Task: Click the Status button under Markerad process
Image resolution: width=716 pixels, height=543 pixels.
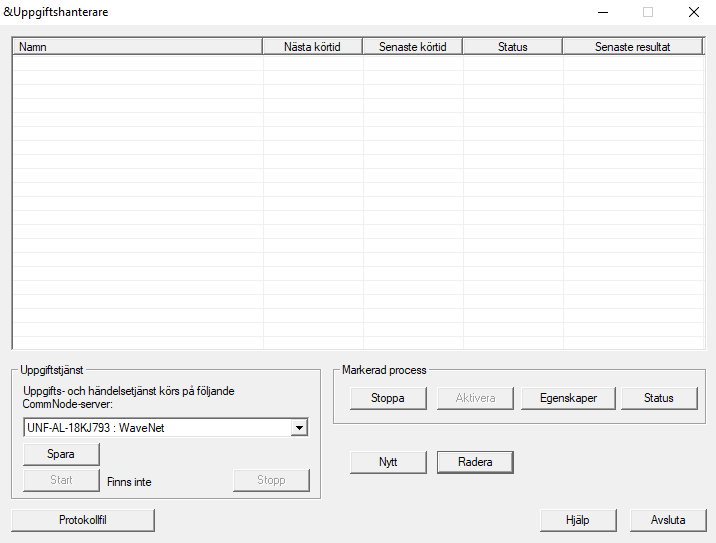Action: (658, 398)
